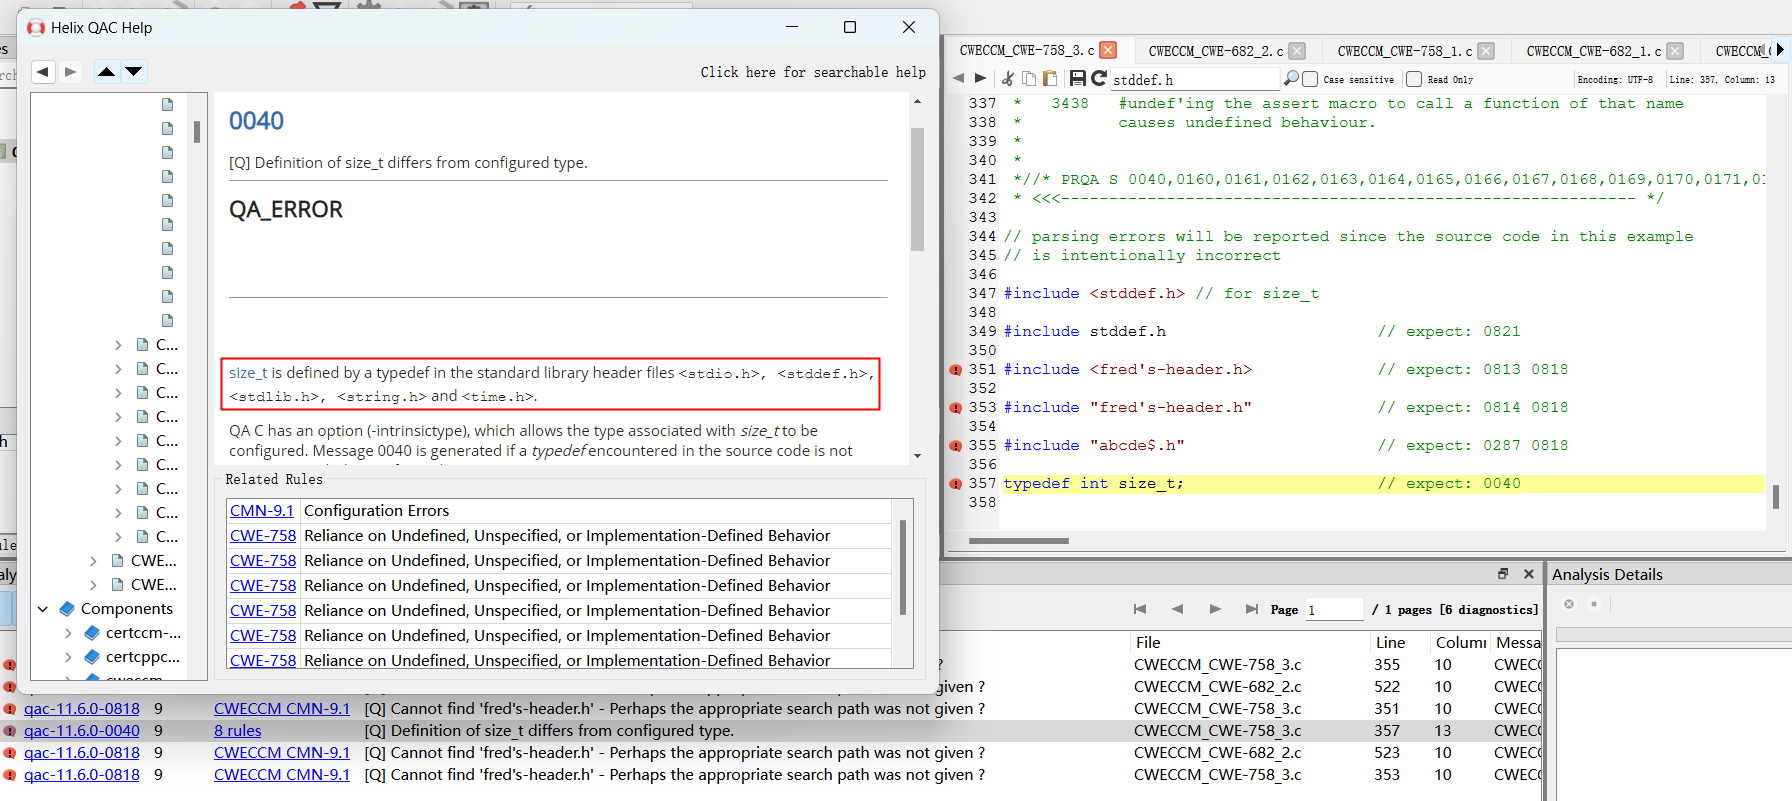The width and height of the screenshot is (1792, 801).
Task: Collapse the Components tree node
Action: [43, 609]
